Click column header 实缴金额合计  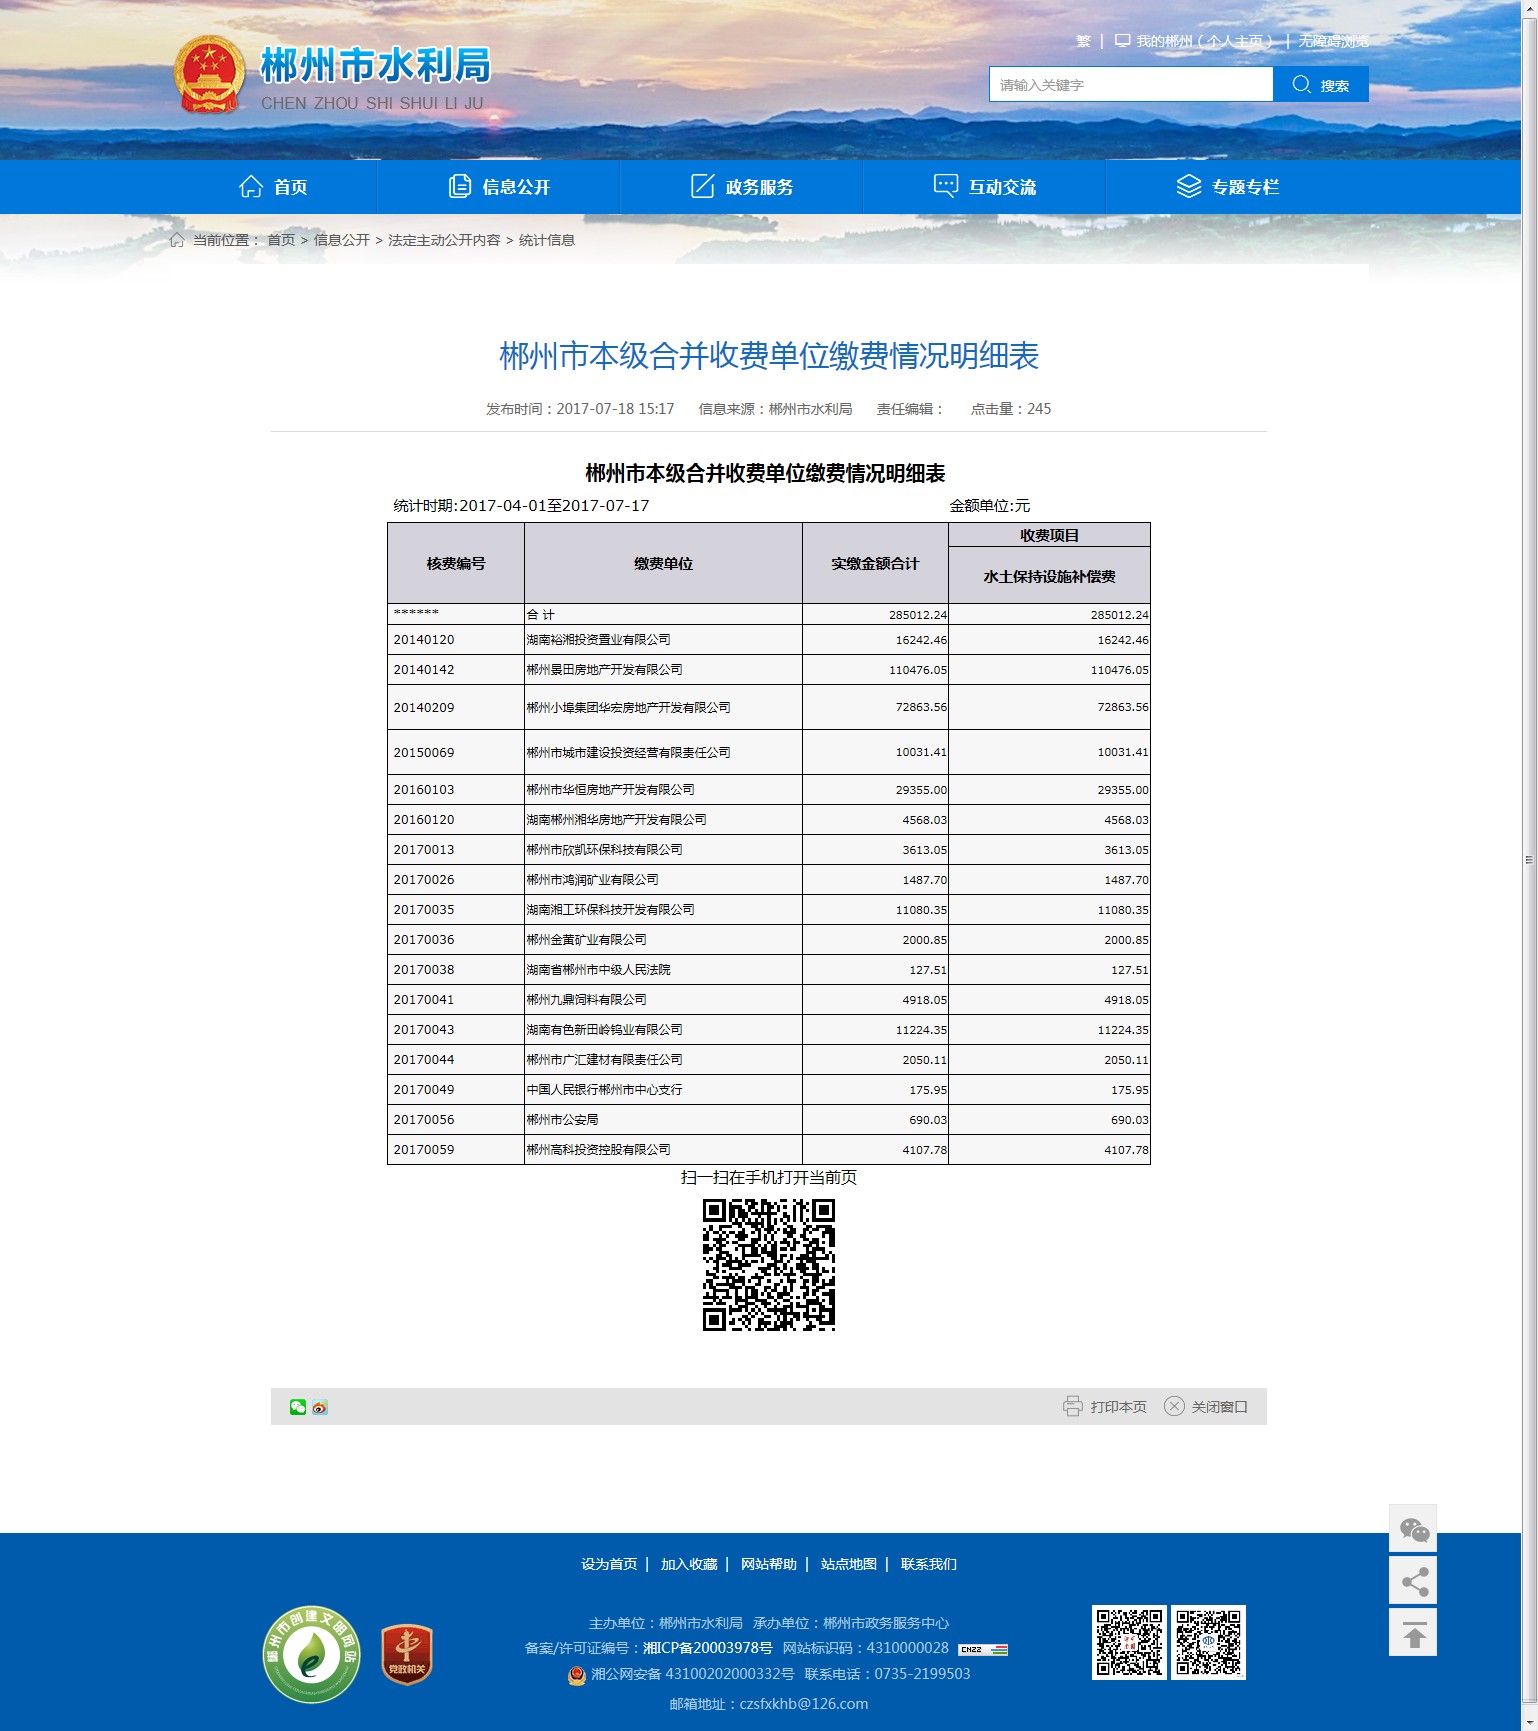[875, 563]
